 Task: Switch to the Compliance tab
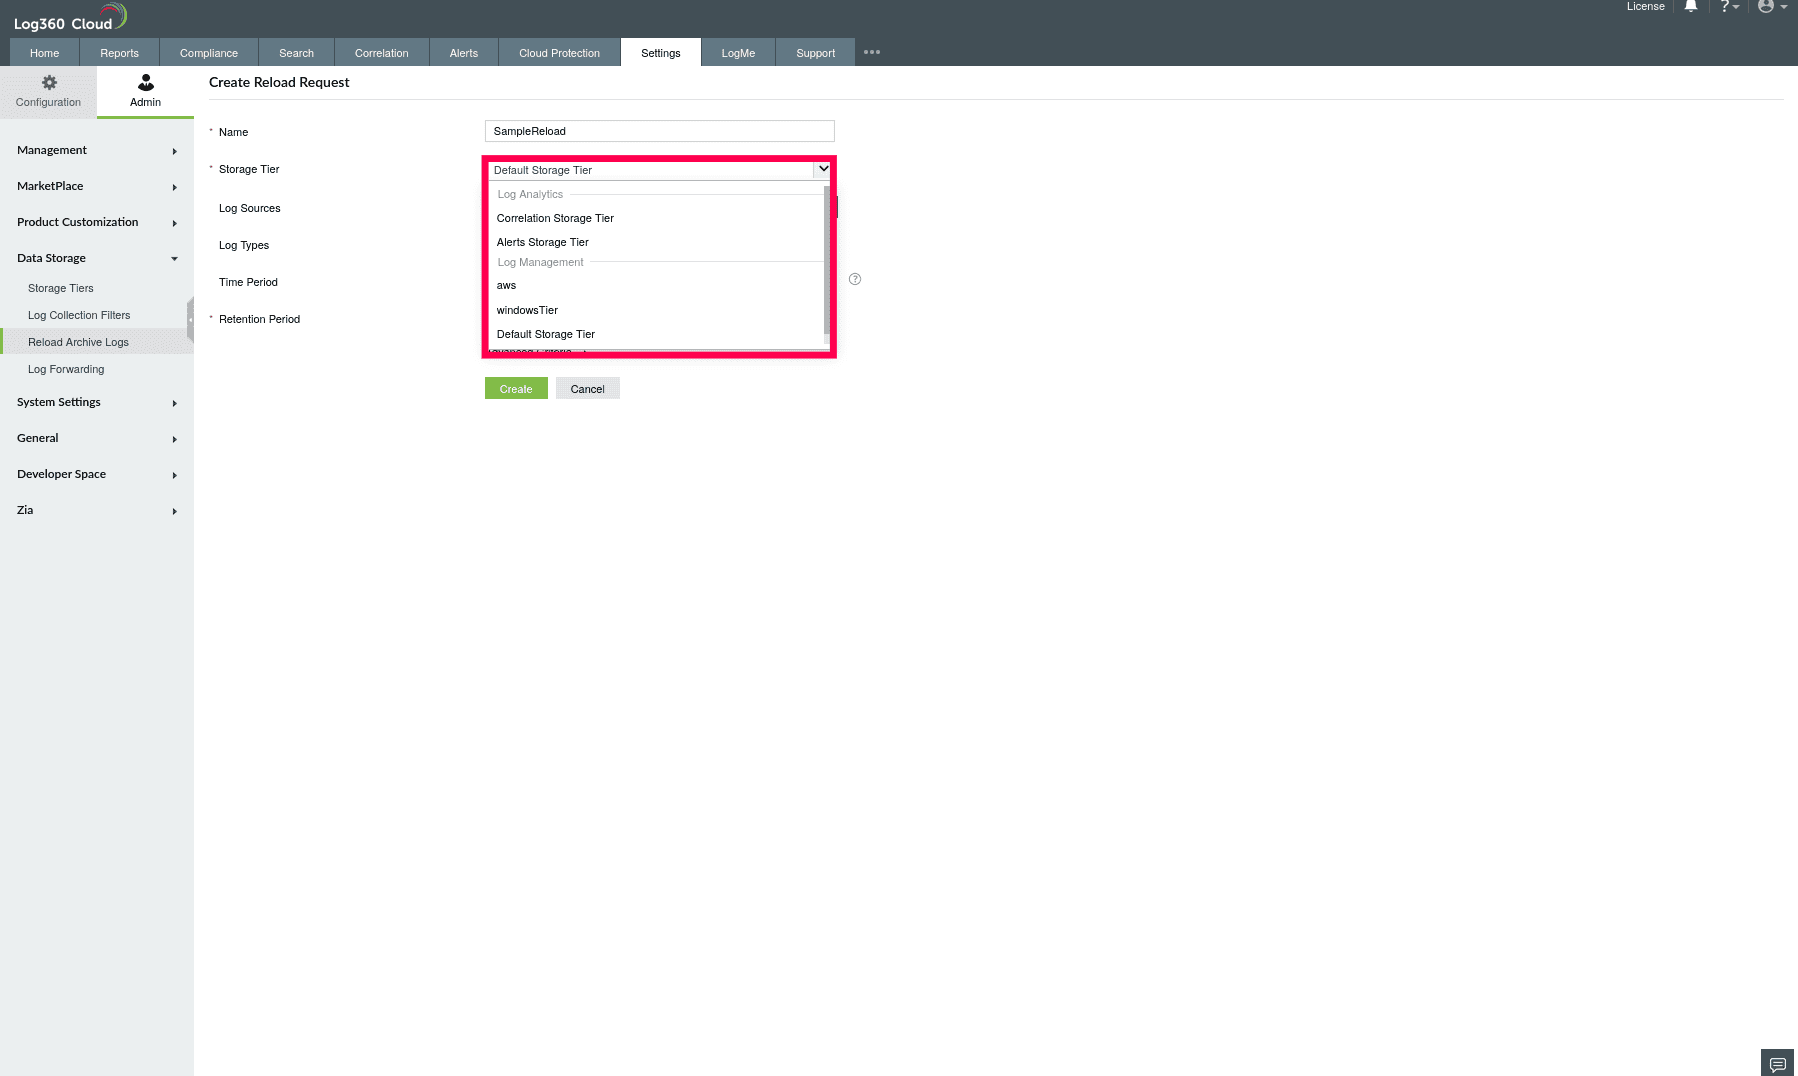pos(209,53)
